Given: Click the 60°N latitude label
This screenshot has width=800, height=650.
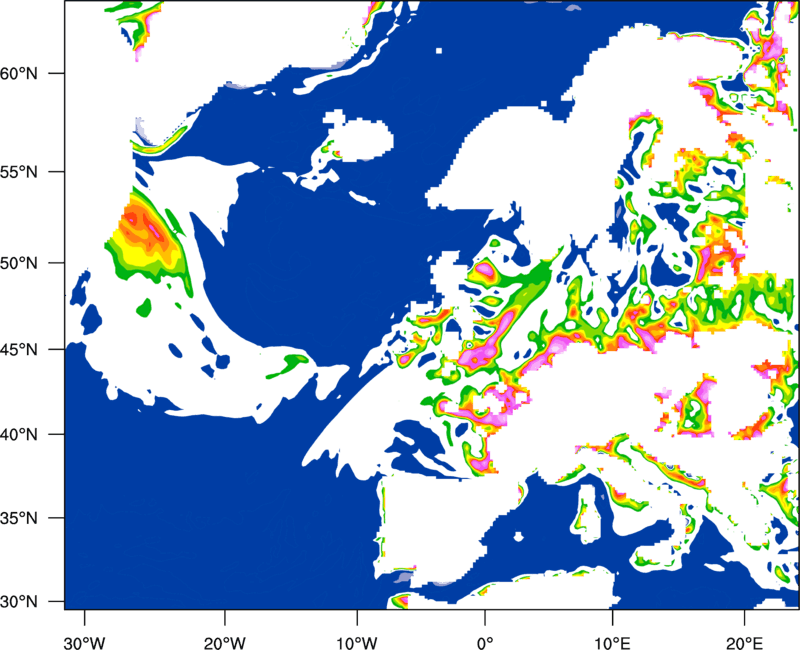Looking at the screenshot, I should 19,73.
